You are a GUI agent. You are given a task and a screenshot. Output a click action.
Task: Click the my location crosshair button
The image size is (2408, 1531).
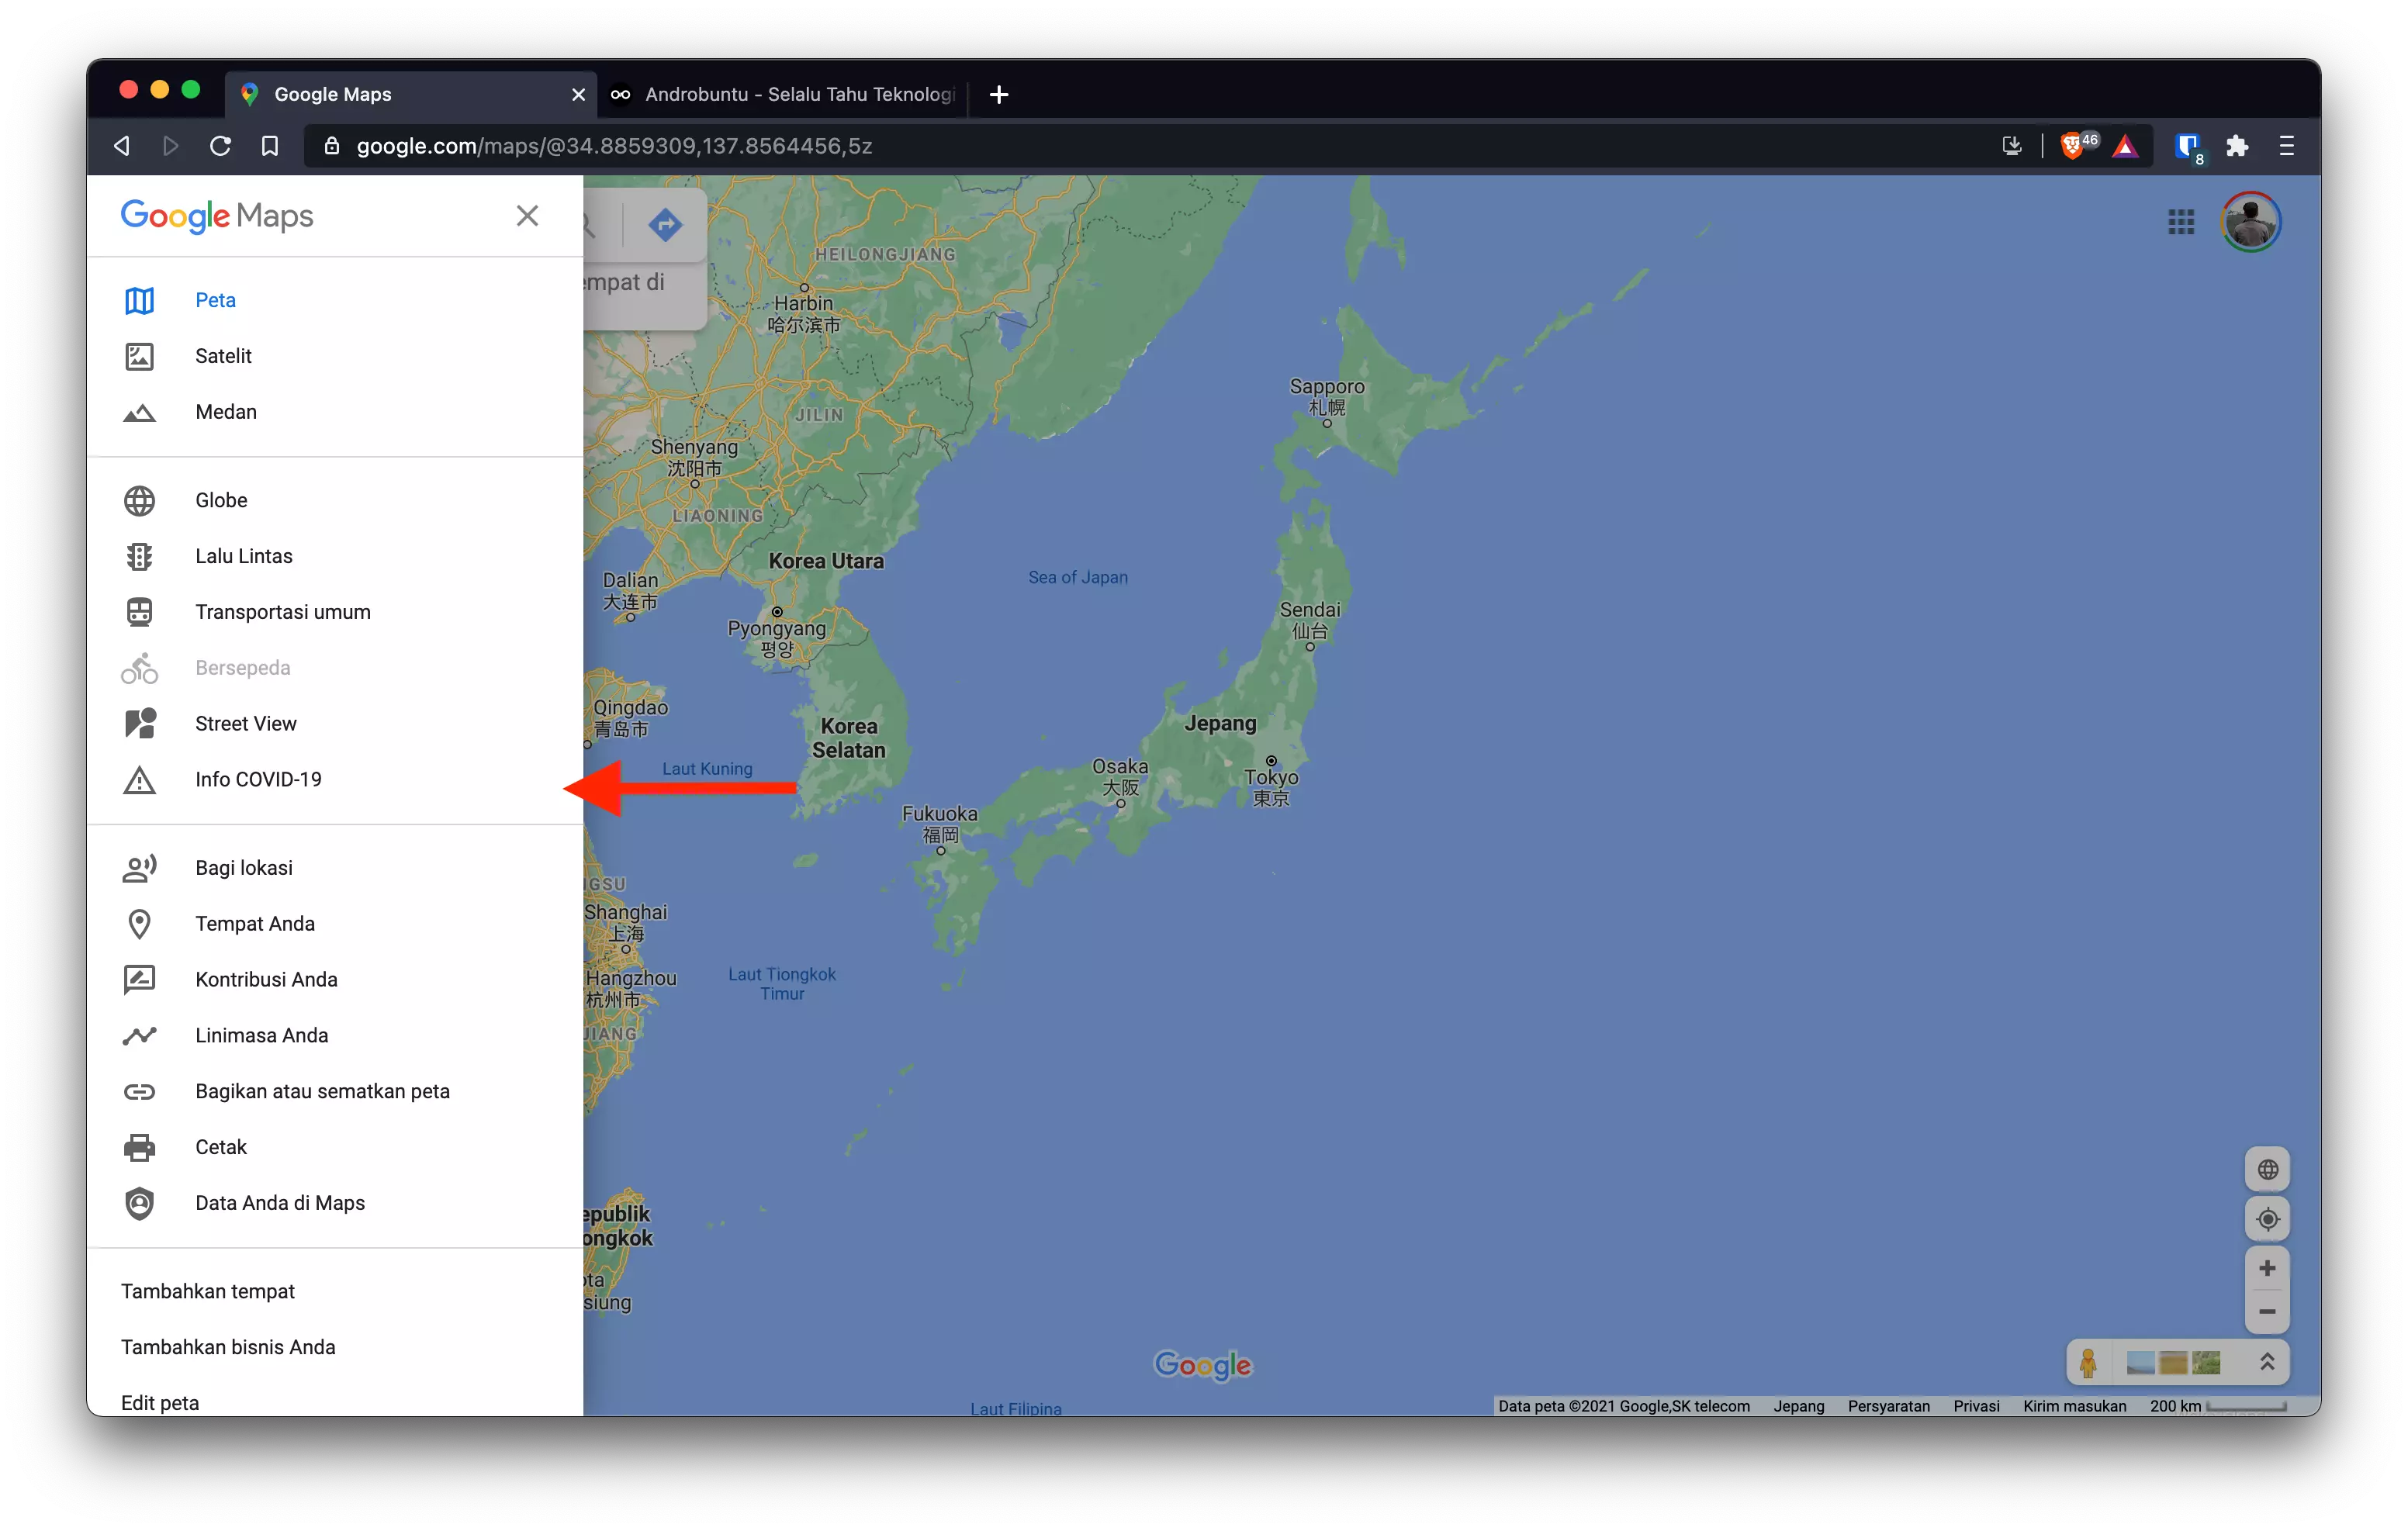click(x=2269, y=1218)
